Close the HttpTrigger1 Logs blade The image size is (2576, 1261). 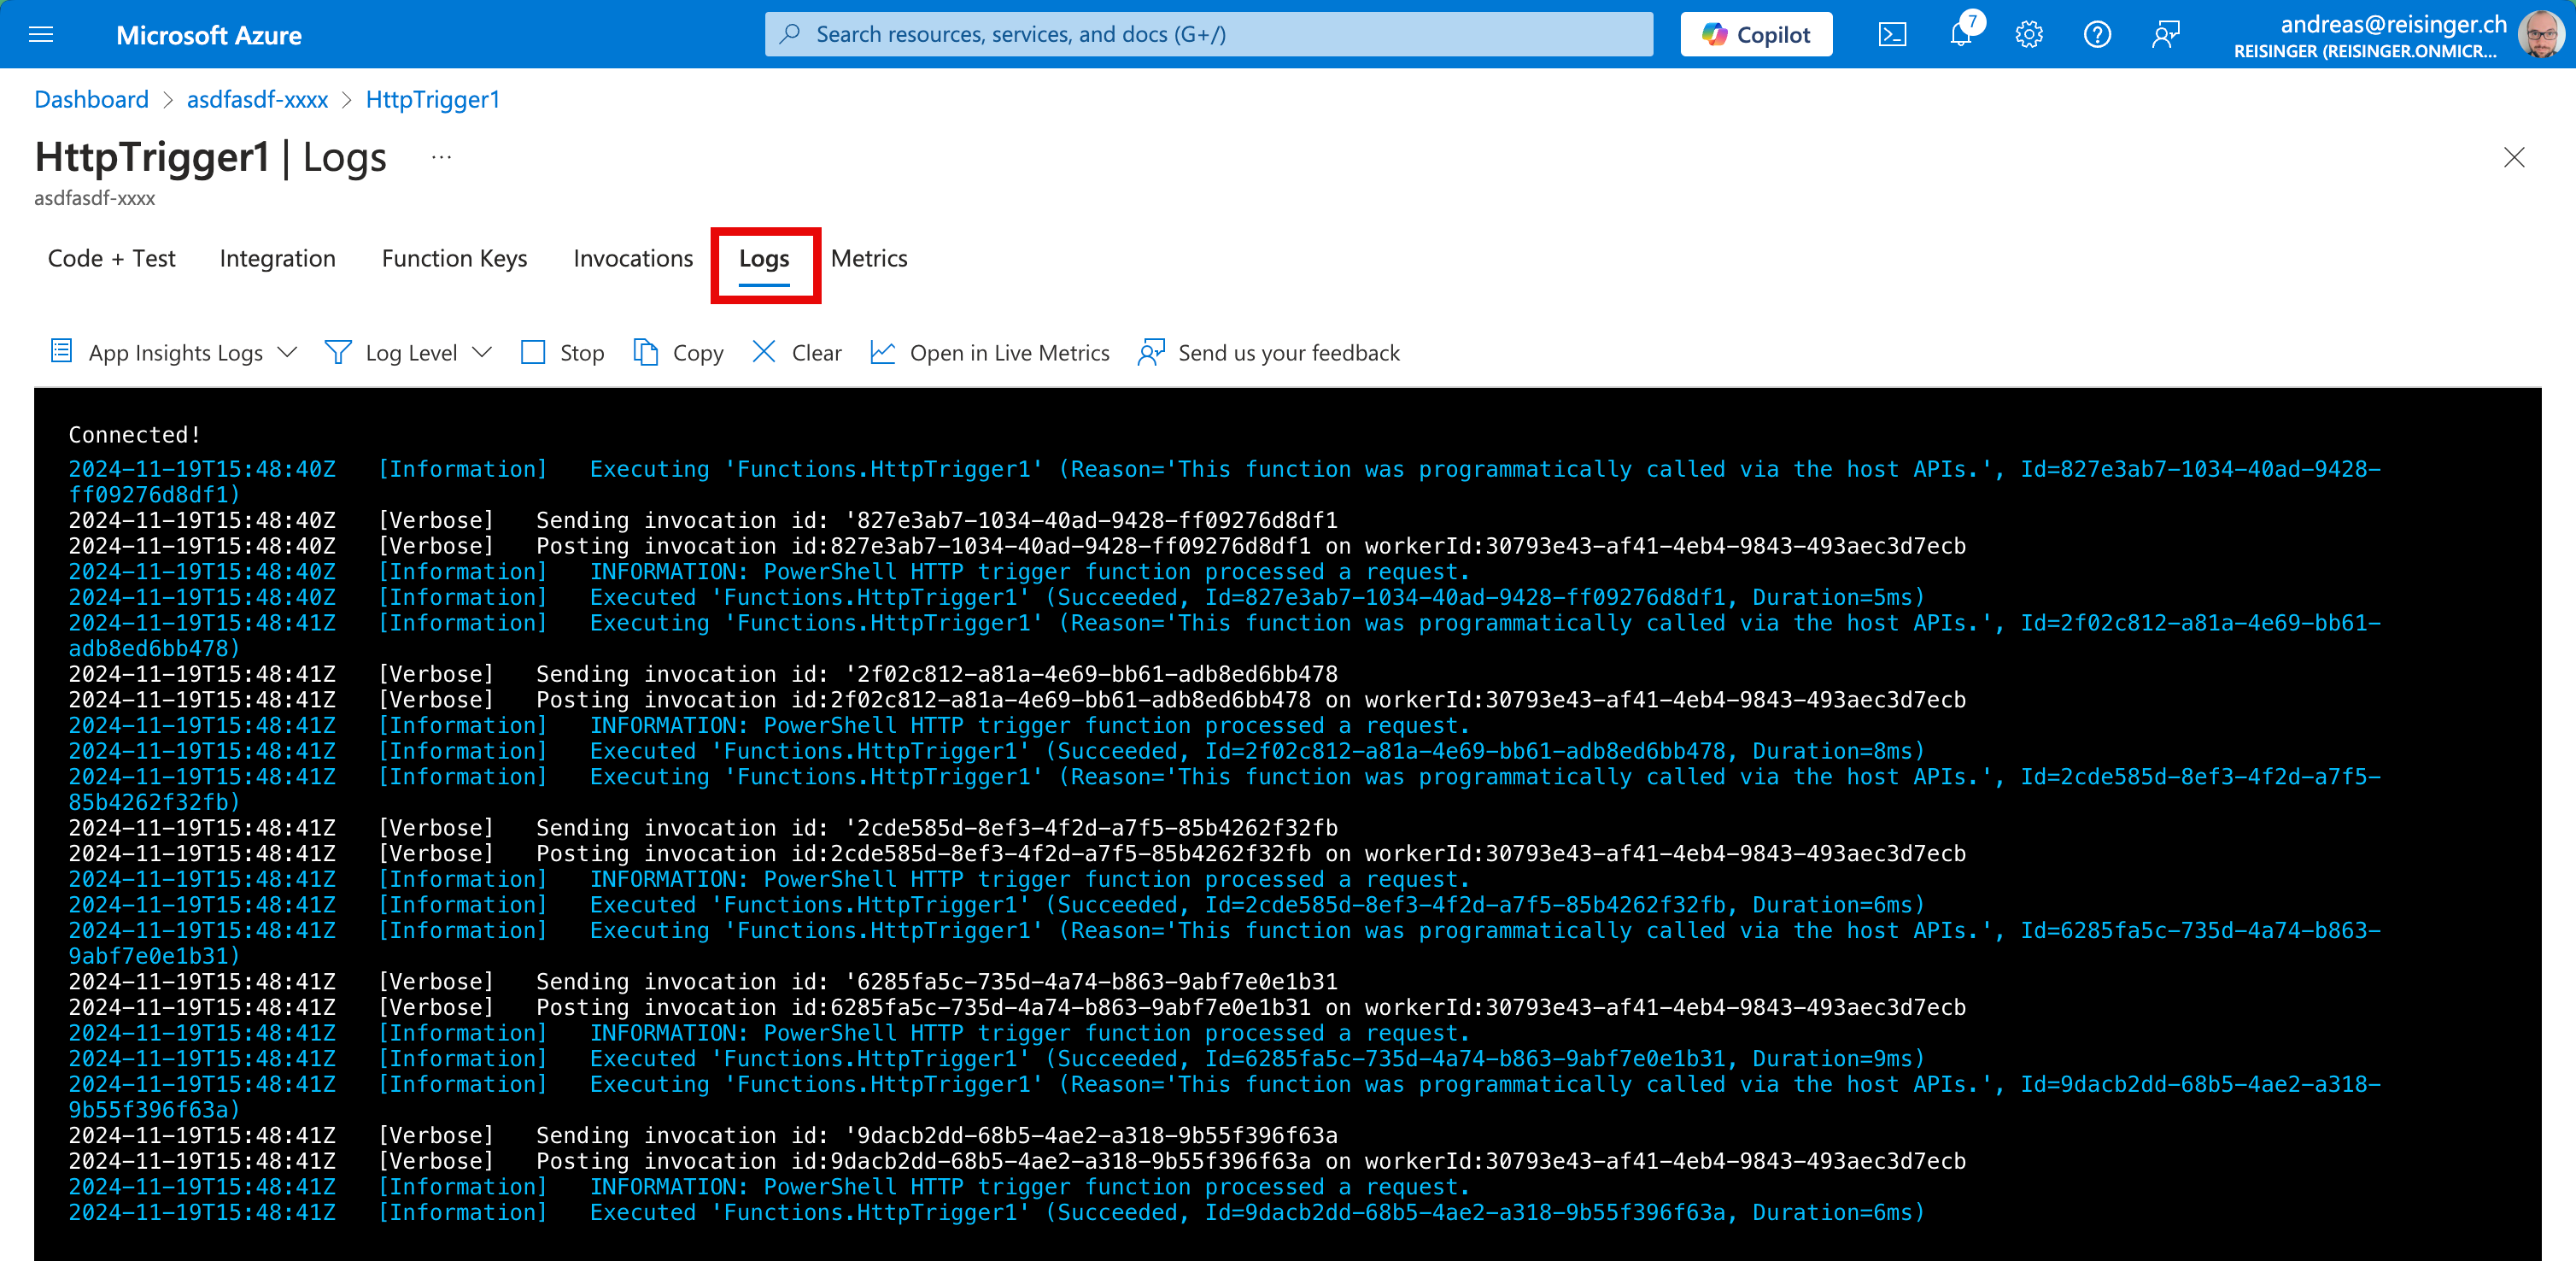[x=2513, y=157]
